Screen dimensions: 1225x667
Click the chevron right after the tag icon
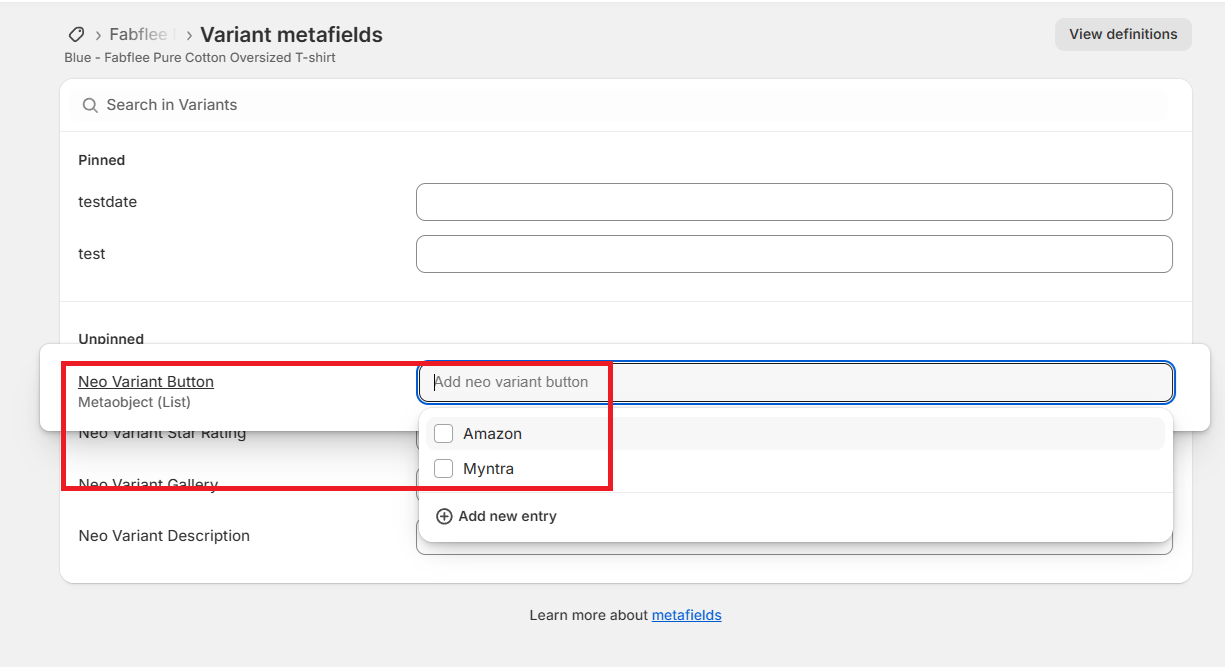[98, 35]
